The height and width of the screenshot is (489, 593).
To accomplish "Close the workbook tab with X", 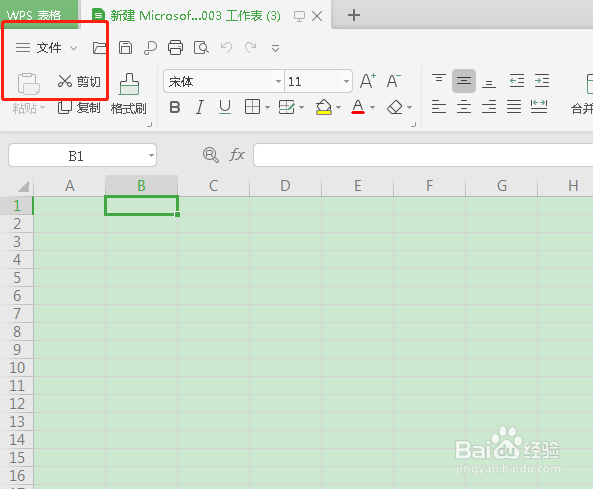I will (317, 16).
